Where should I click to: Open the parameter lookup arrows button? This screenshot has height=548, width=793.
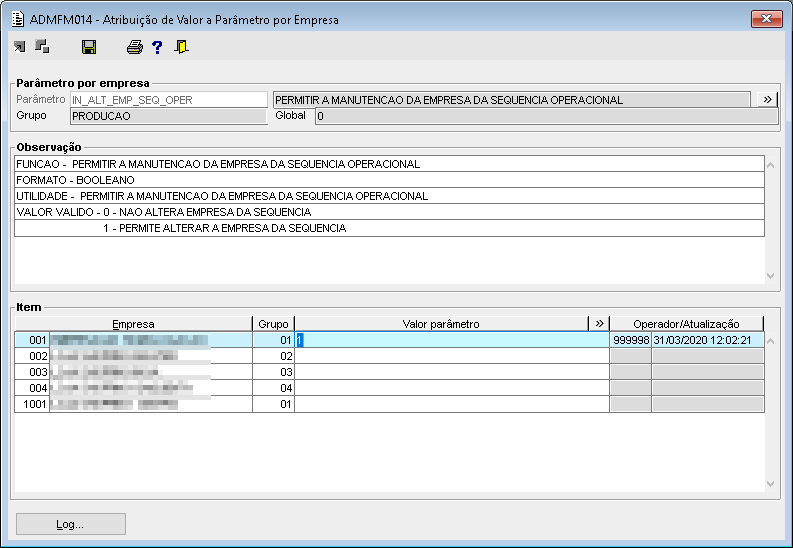(767, 100)
